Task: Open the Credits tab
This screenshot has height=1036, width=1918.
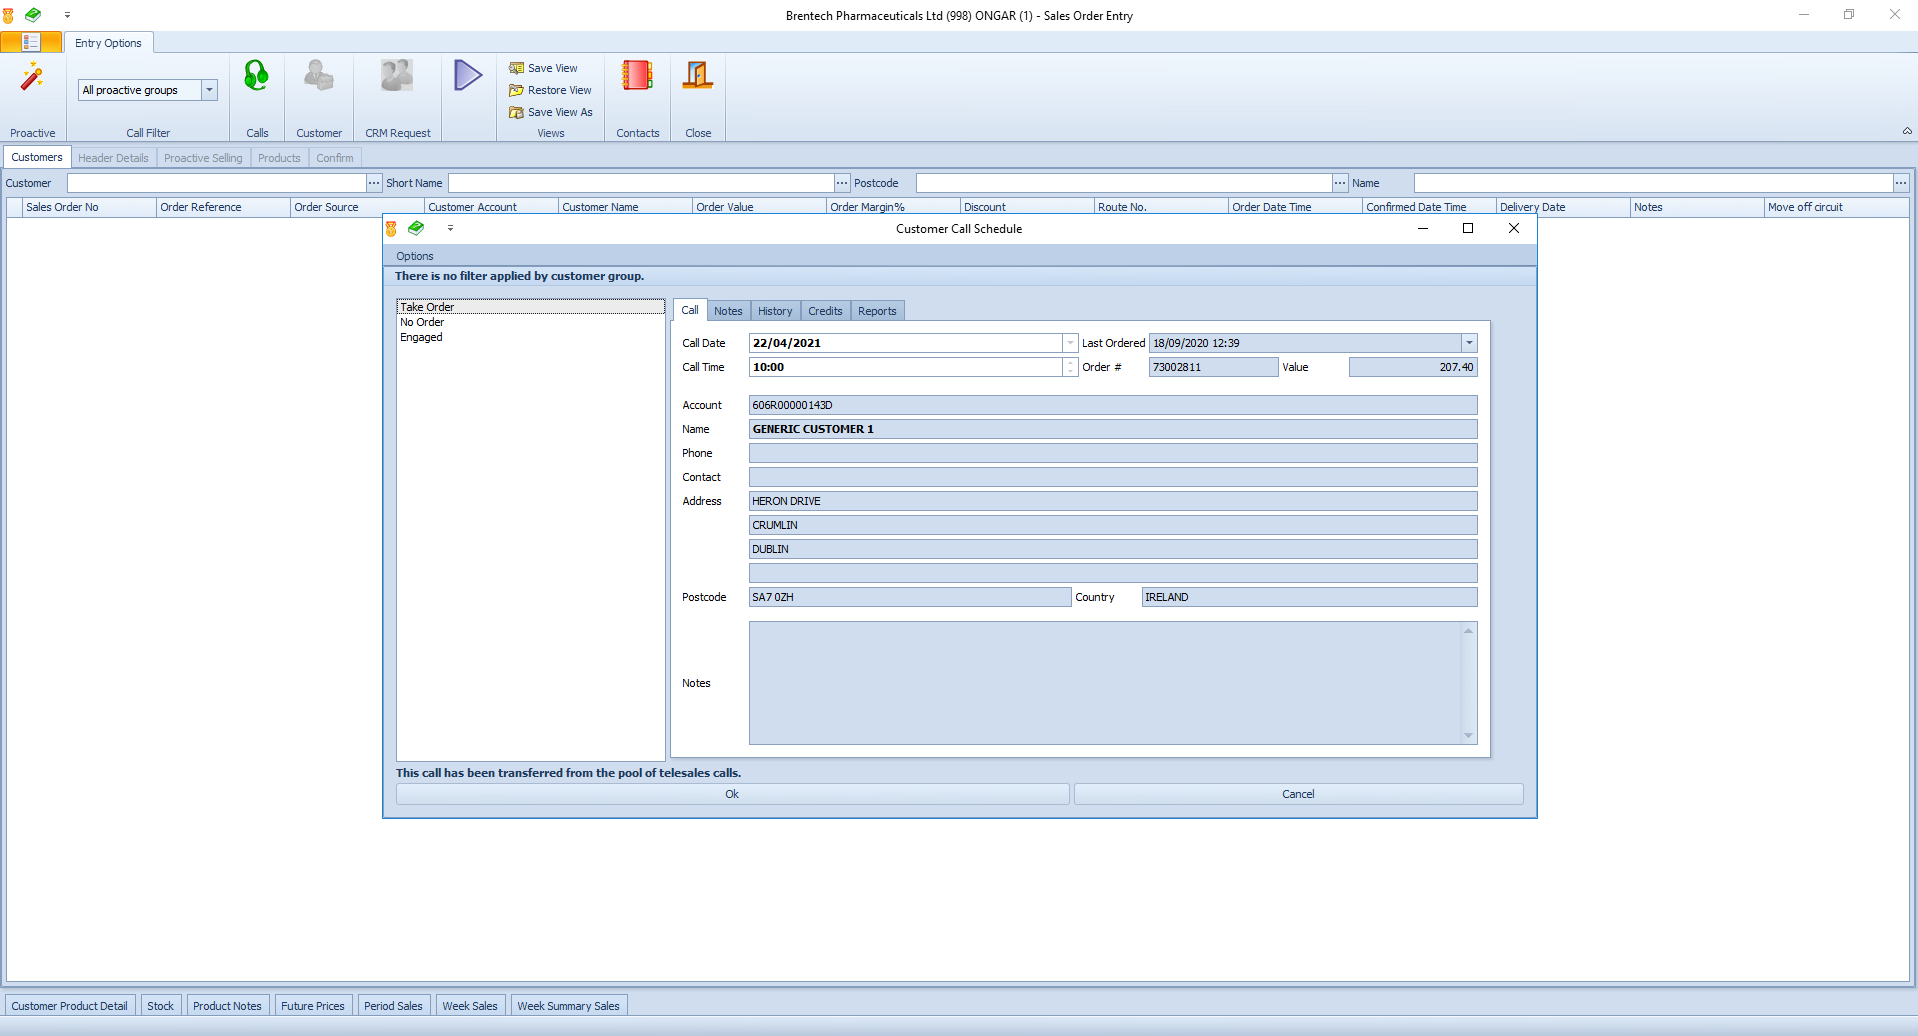Action: click(825, 311)
